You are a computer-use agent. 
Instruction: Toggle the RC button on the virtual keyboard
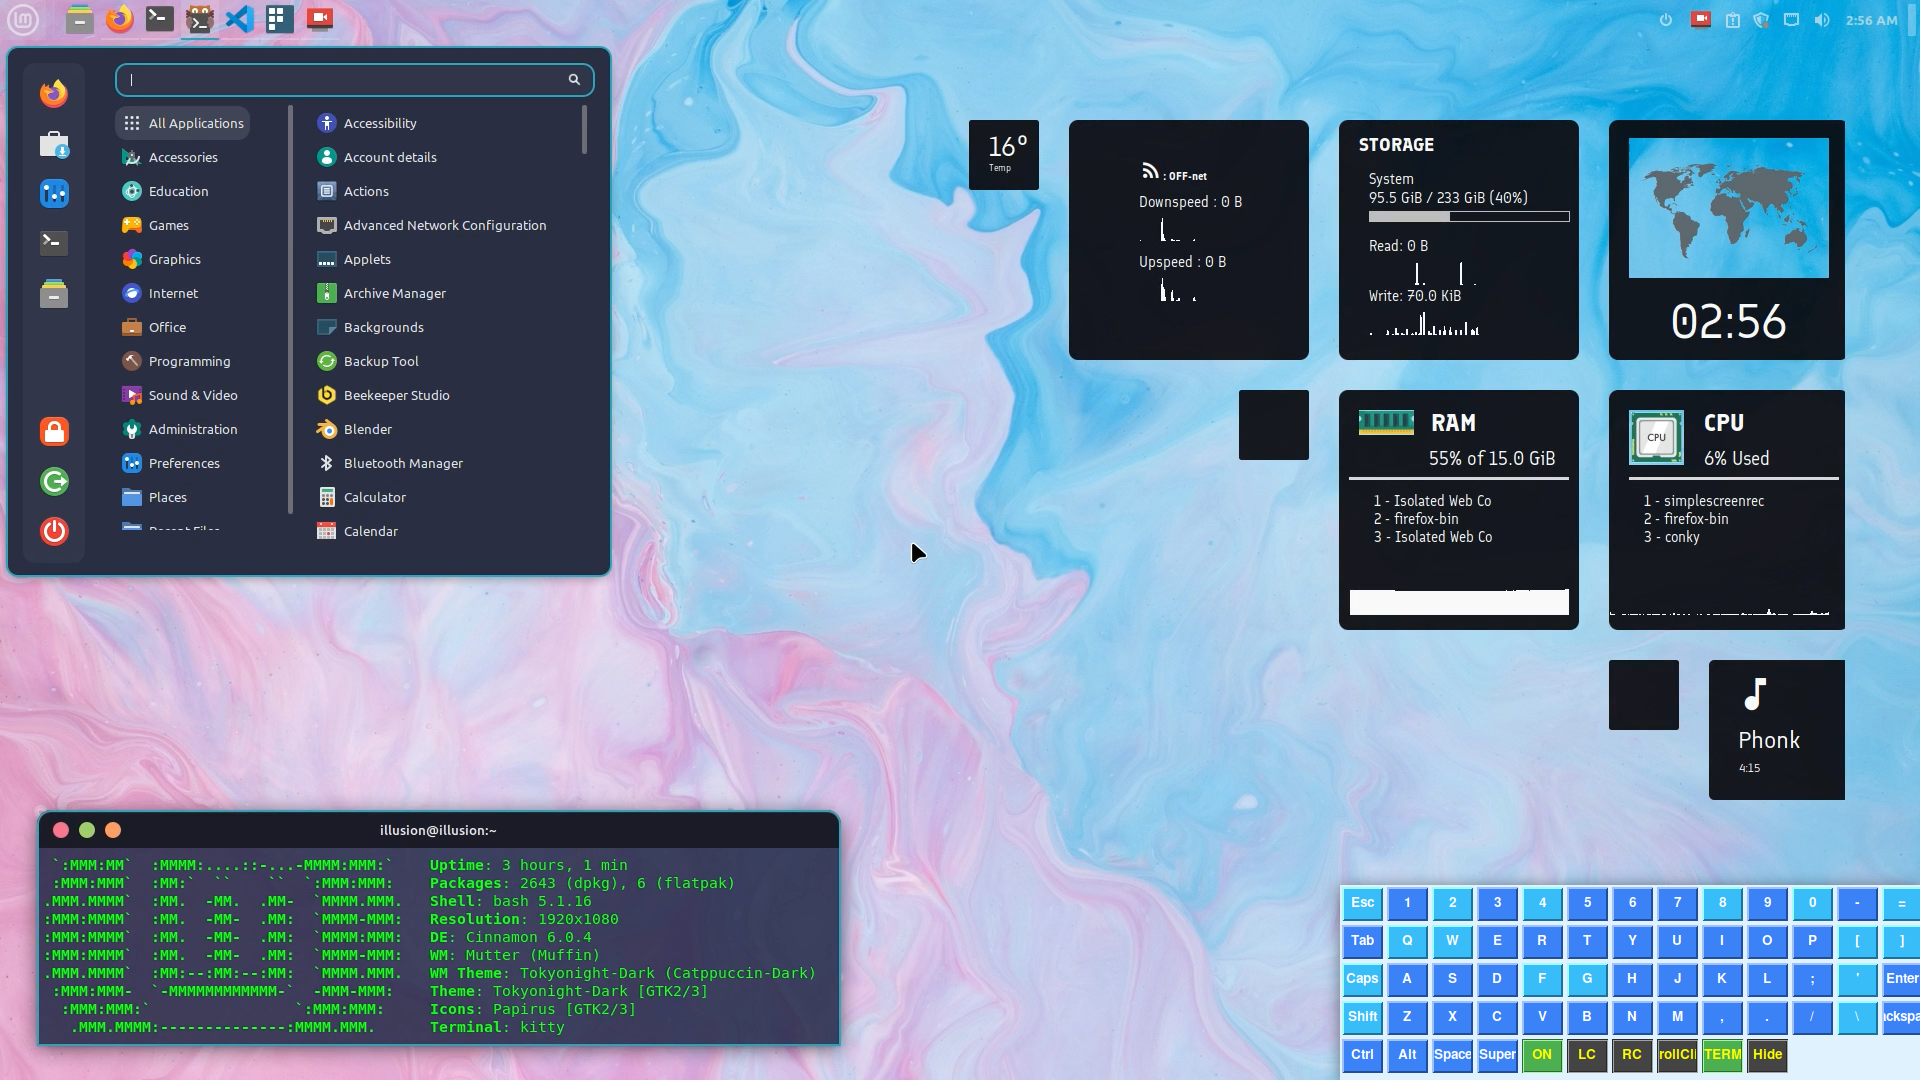(1632, 1055)
